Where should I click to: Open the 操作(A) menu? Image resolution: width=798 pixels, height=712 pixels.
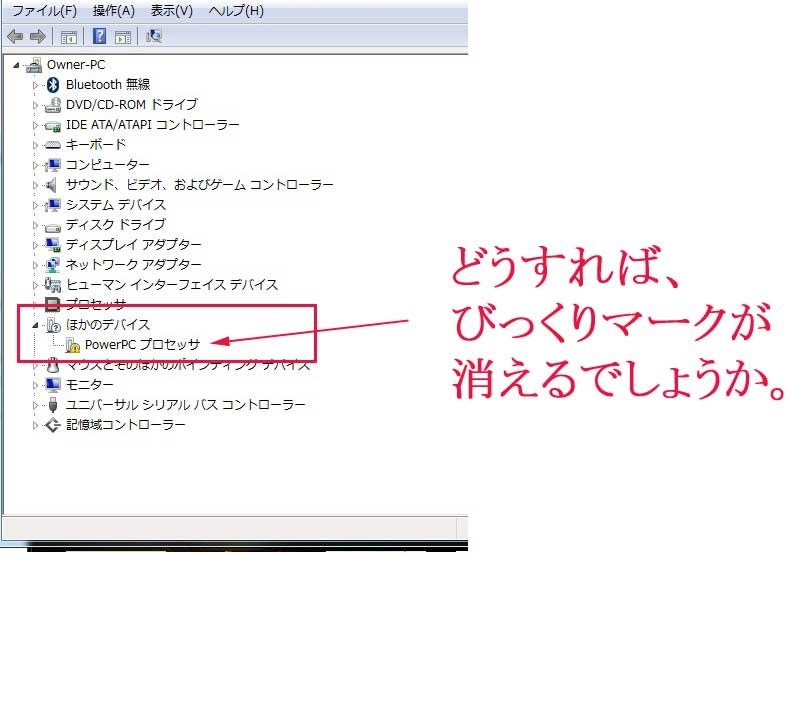tap(114, 11)
